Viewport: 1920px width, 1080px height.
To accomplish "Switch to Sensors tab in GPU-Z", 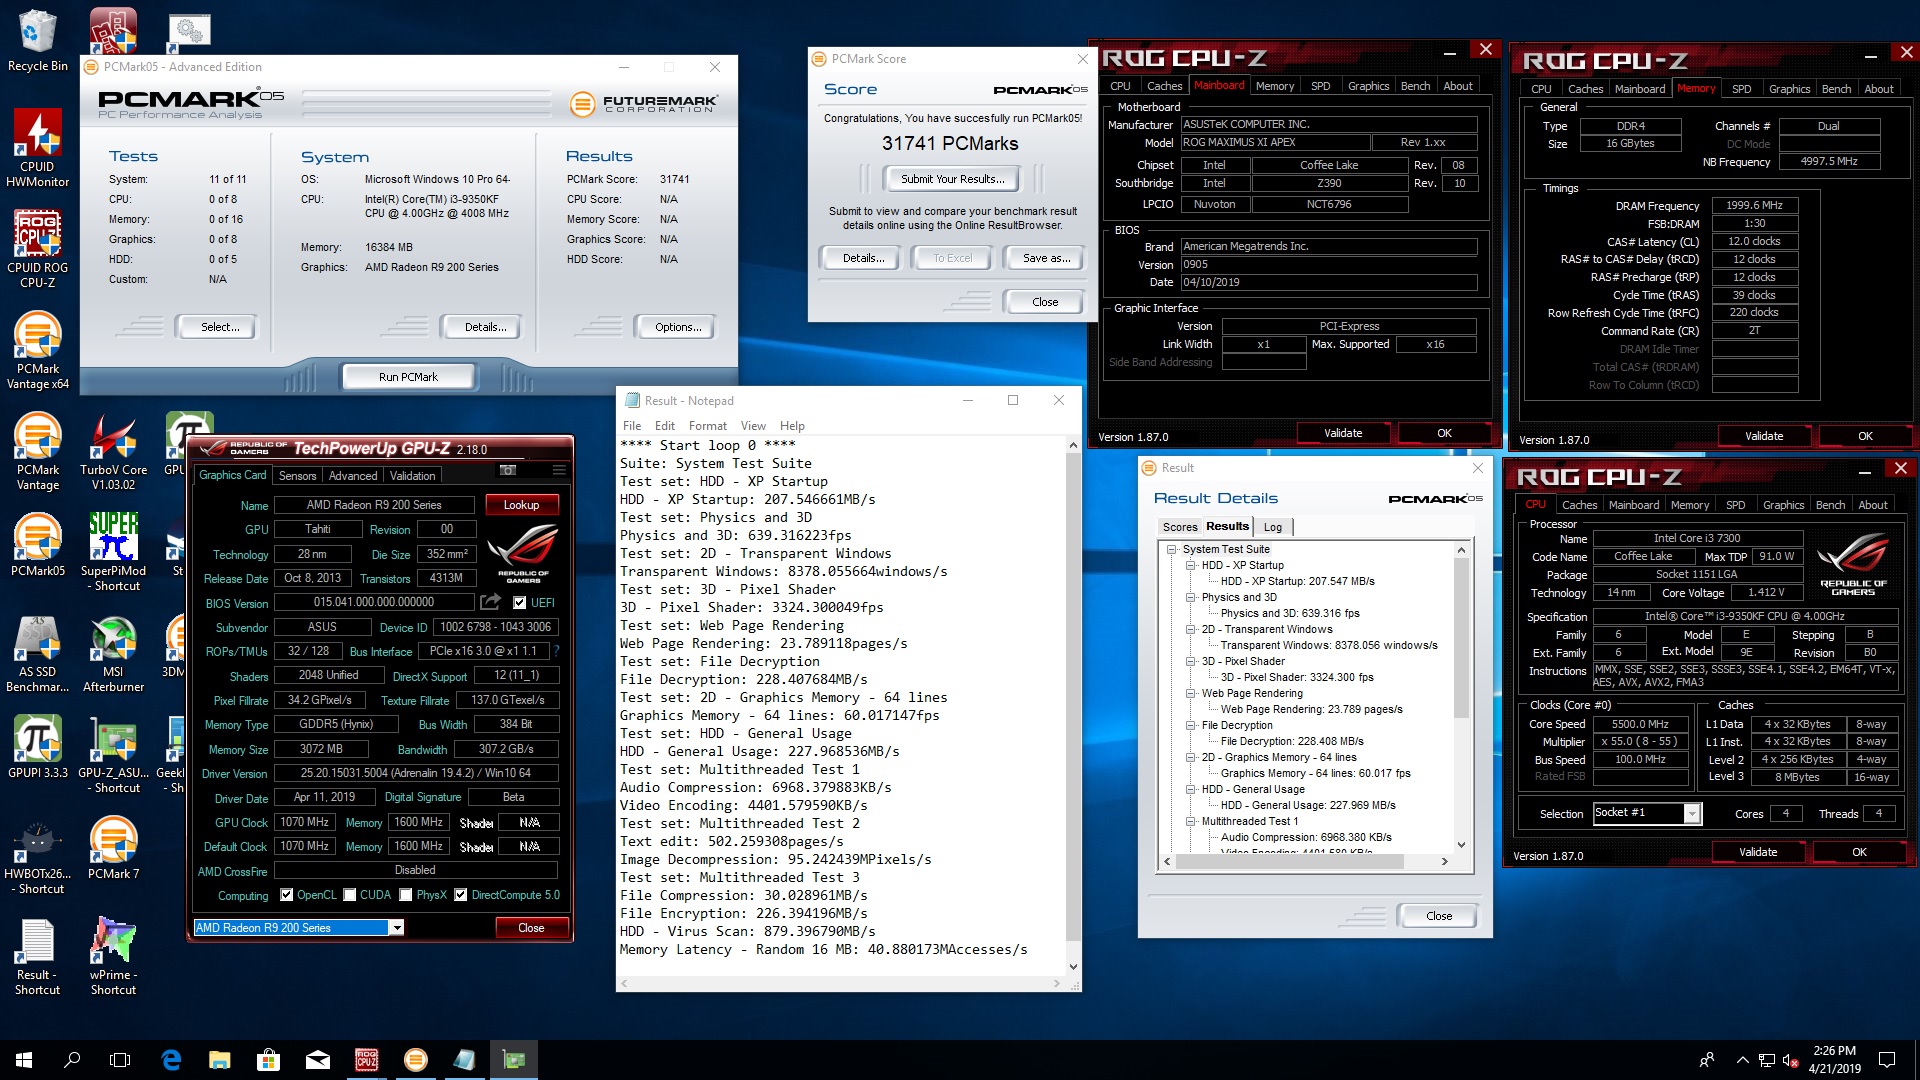I will [297, 476].
